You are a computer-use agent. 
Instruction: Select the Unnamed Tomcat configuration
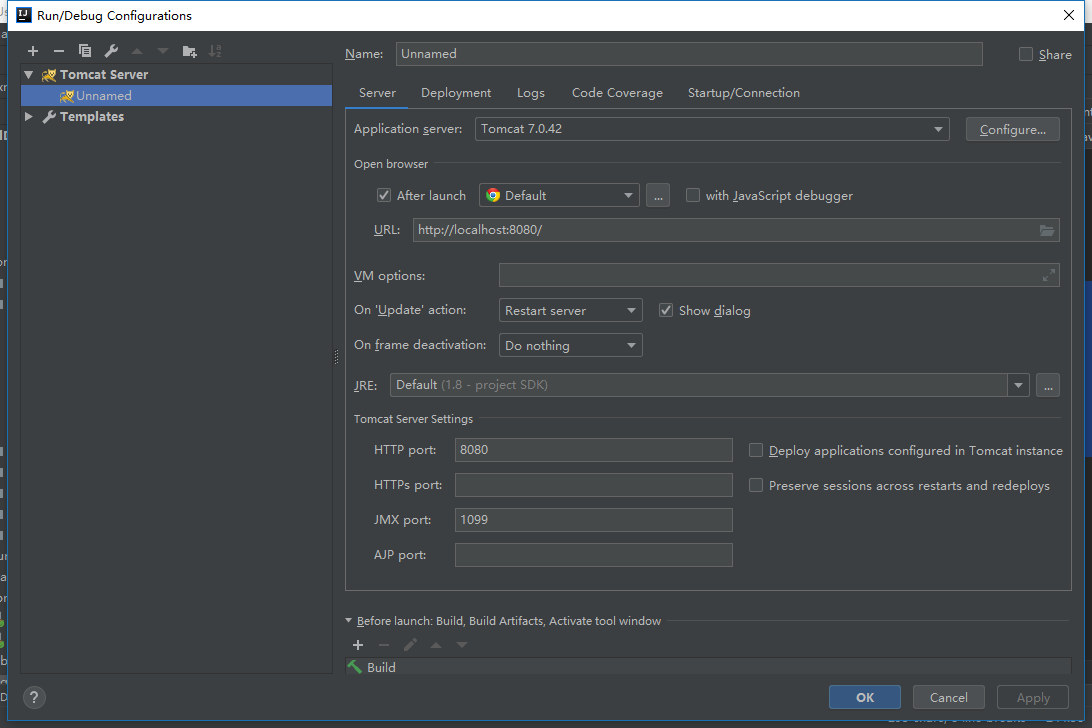tap(176, 95)
